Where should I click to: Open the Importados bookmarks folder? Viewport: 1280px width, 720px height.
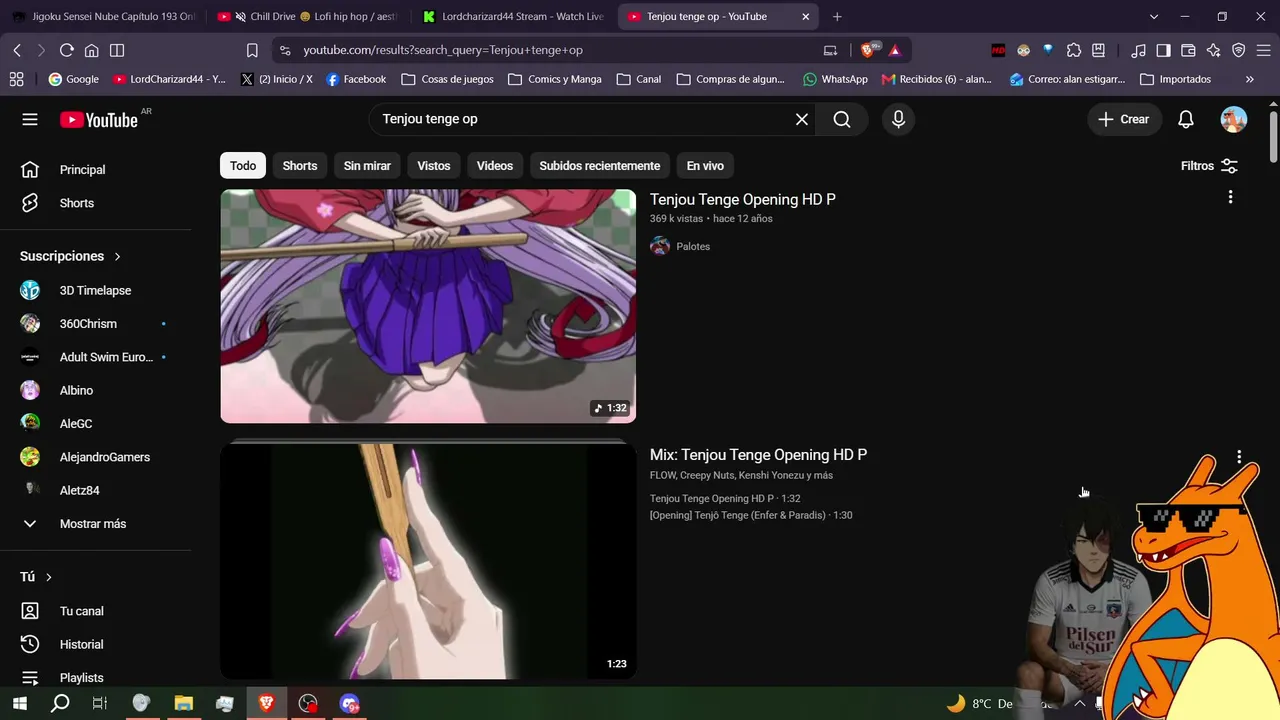[x=1175, y=79]
